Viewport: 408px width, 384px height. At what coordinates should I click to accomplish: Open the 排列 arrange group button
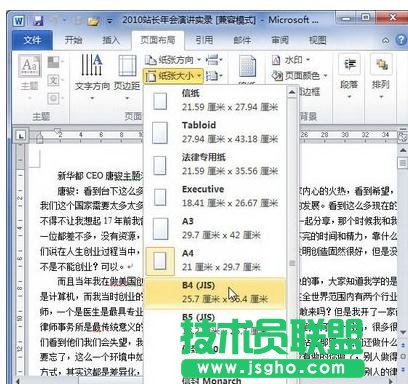pyautogui.click(x=381, y=77)
